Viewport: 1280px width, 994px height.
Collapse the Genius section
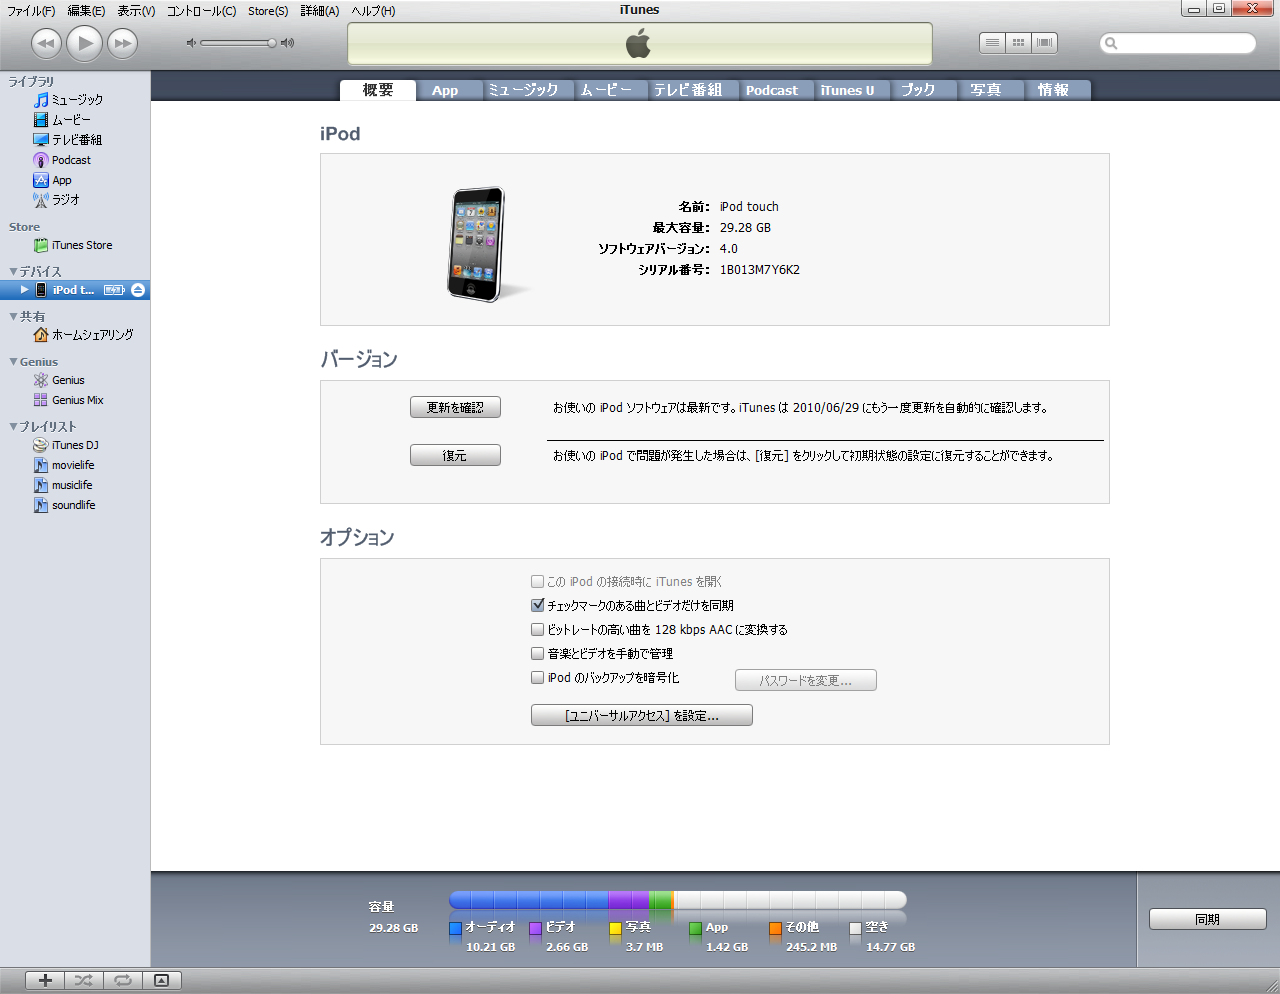point(13,362)
